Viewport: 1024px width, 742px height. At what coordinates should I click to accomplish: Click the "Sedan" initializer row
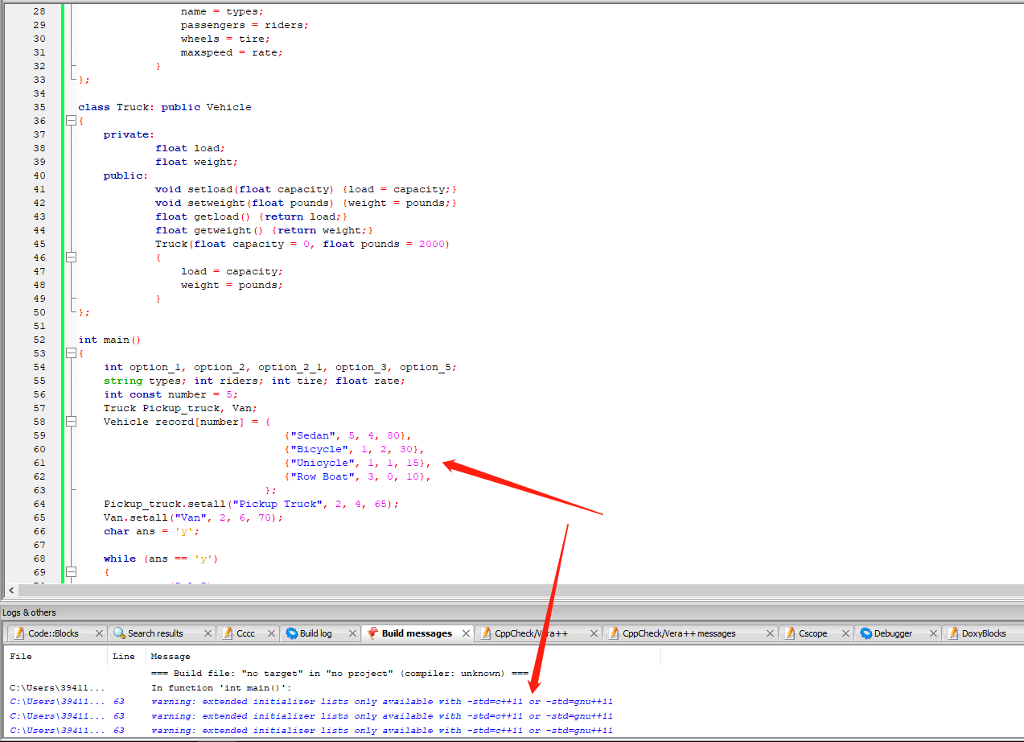[x=348, y=435]
